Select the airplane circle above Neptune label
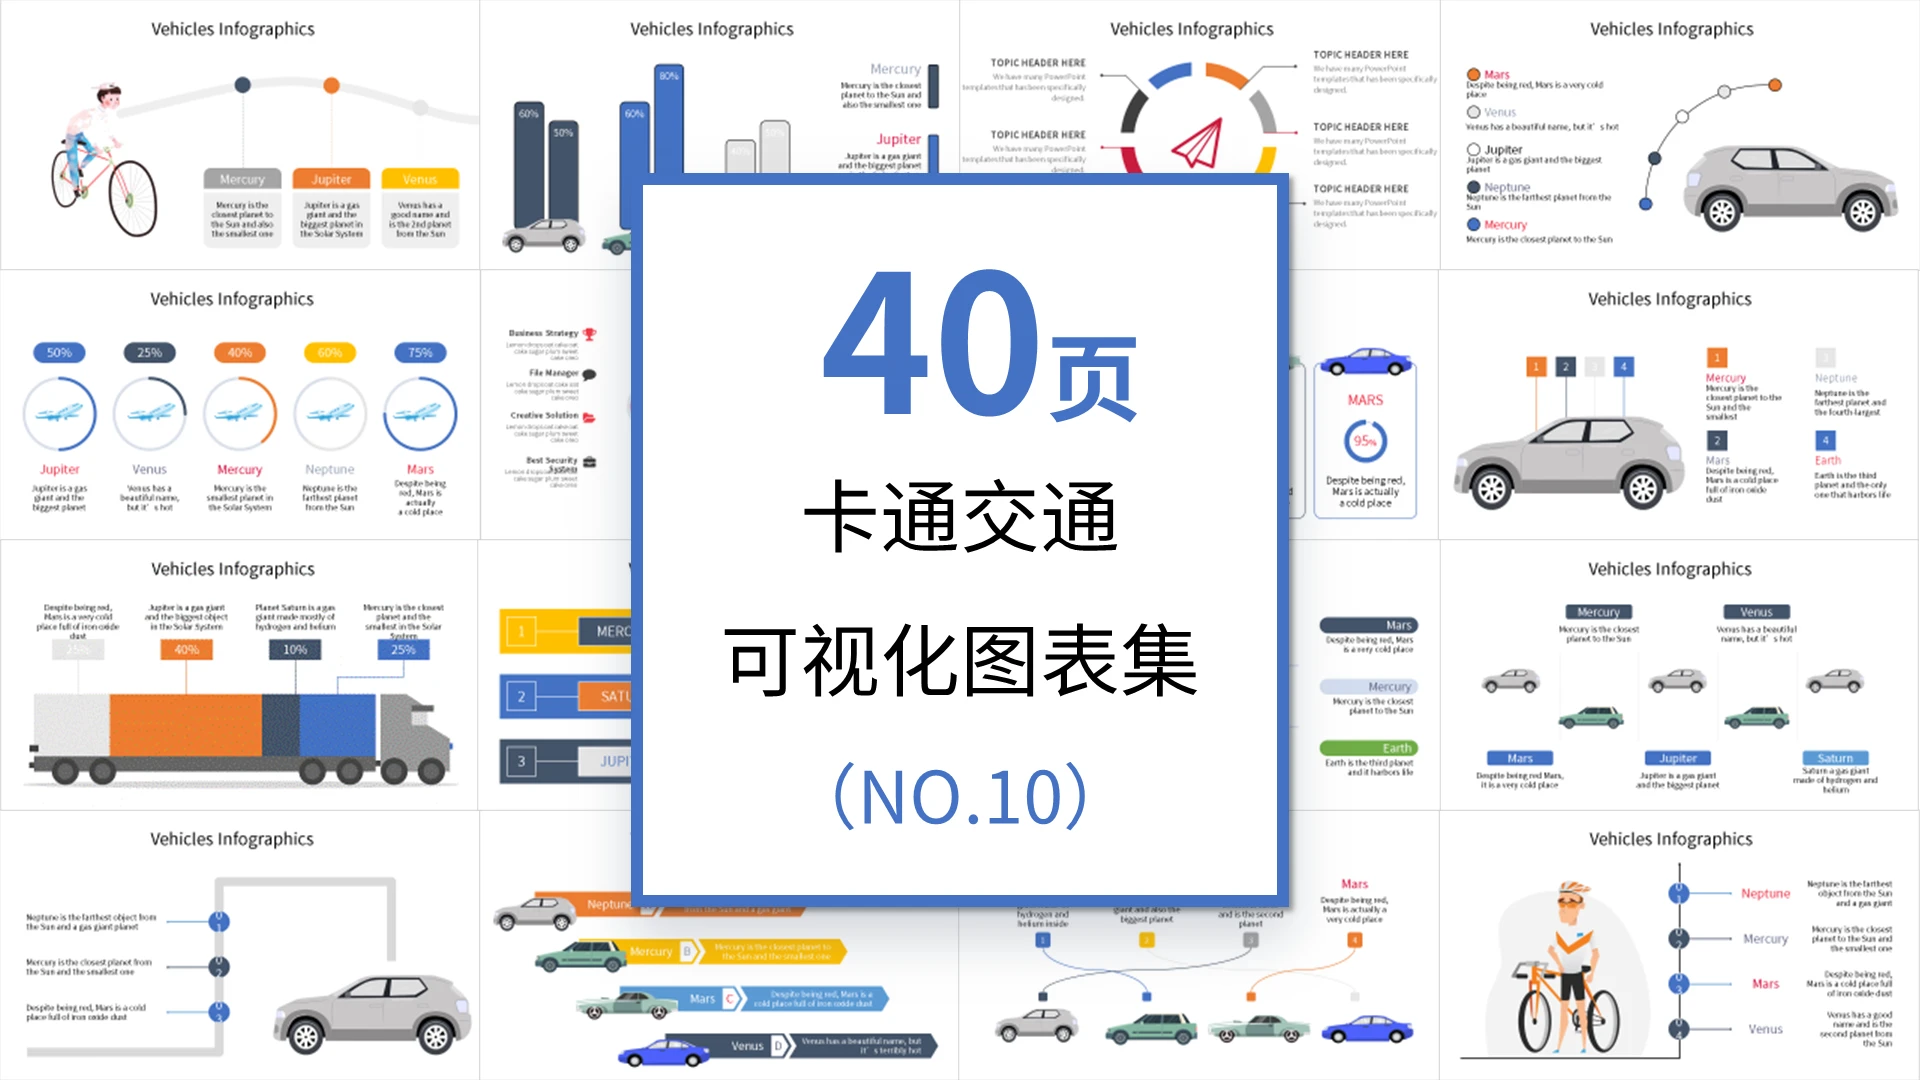 [x=330, y=414]
